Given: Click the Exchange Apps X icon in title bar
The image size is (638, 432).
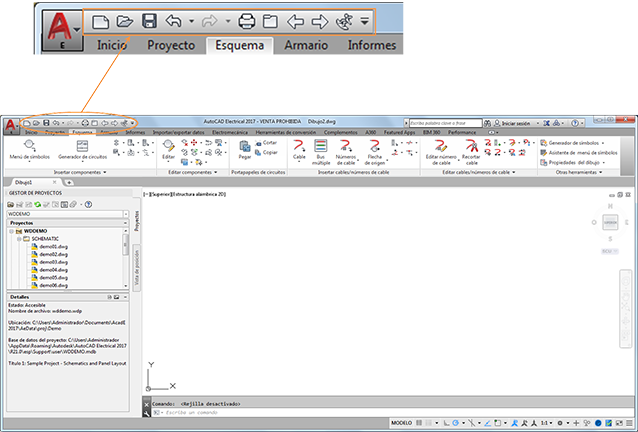Looking at the screenshot, I should [546, 123].
